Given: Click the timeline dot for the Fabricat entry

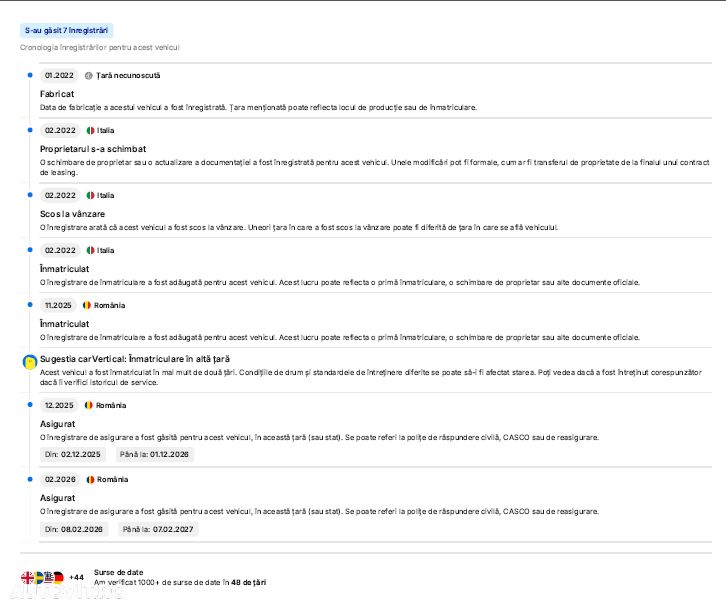Looking at the screenshot, I should (30, 75).
